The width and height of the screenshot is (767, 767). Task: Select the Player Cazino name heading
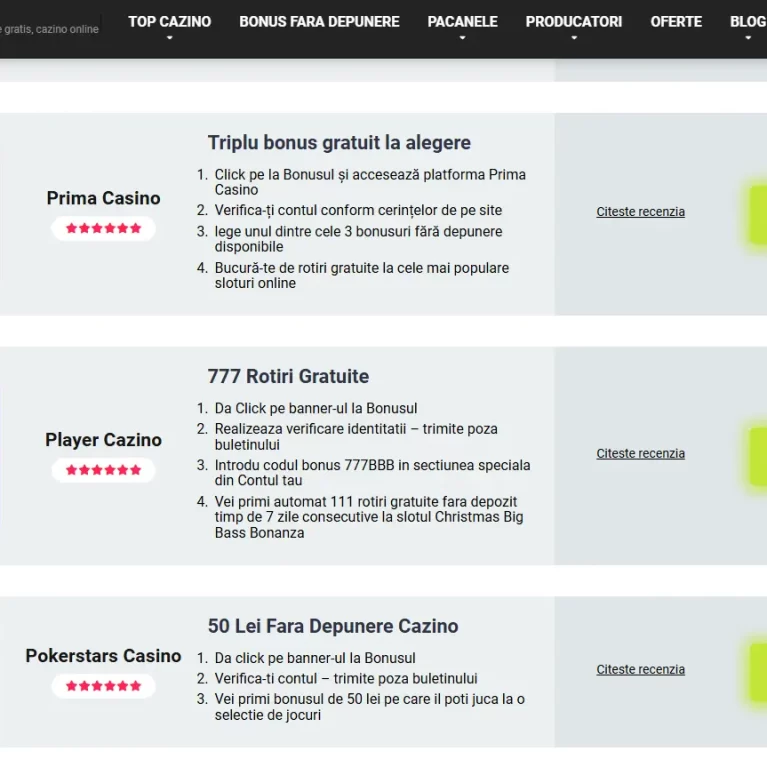pyautogui.click(x=103, y=440)
